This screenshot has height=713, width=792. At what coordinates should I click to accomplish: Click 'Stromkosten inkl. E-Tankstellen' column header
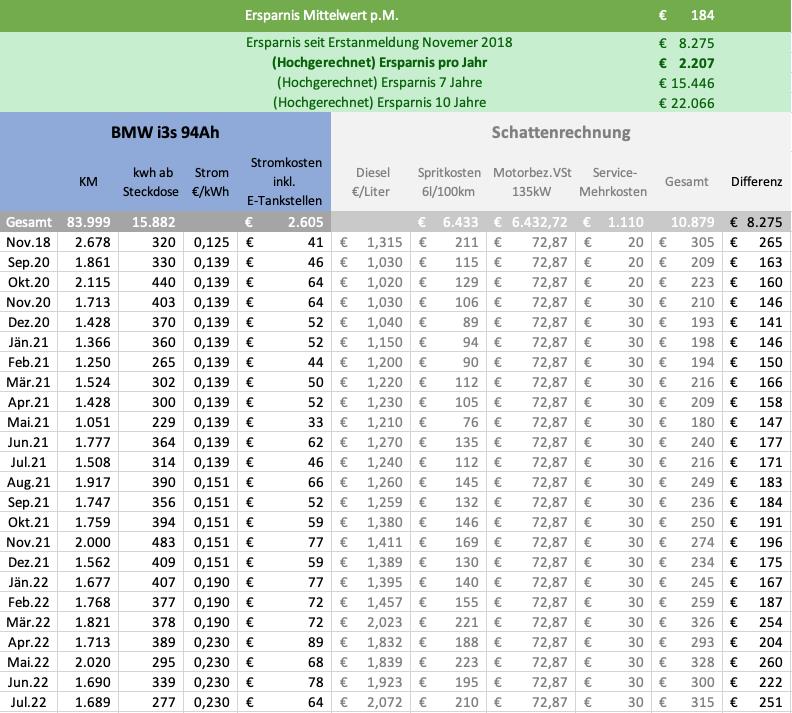pos(284,182)
